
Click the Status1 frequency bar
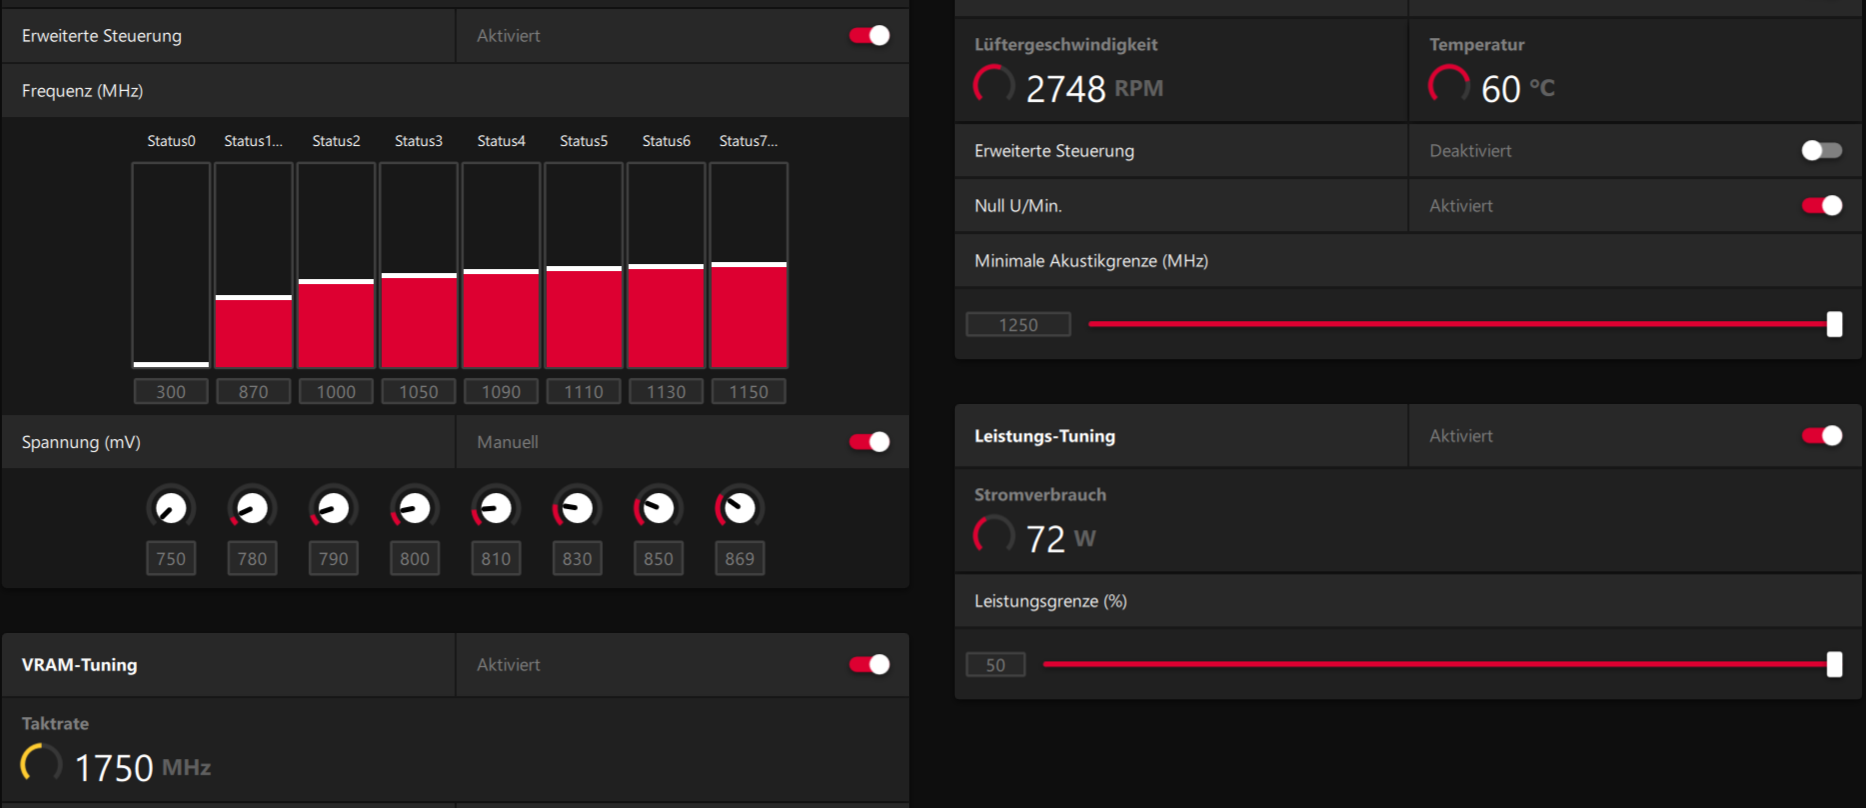tap(253, 266)
